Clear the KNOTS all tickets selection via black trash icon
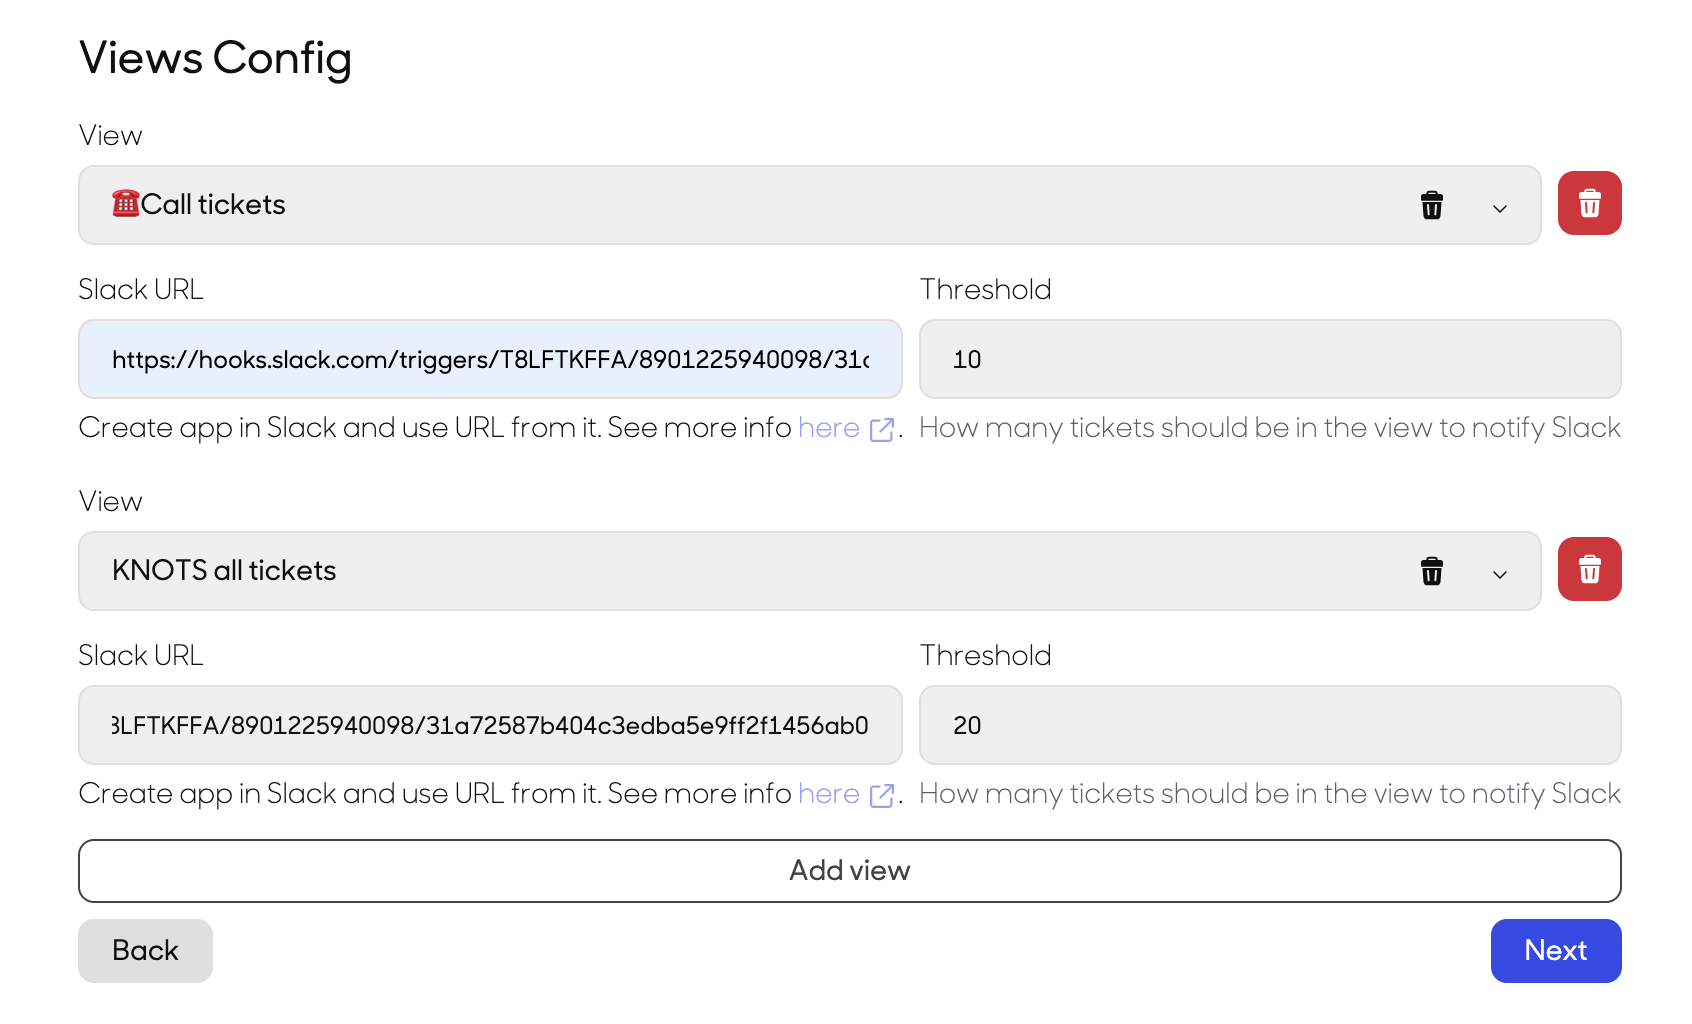Viewport: 1692px width, 1024px height. coord(1432,571)
